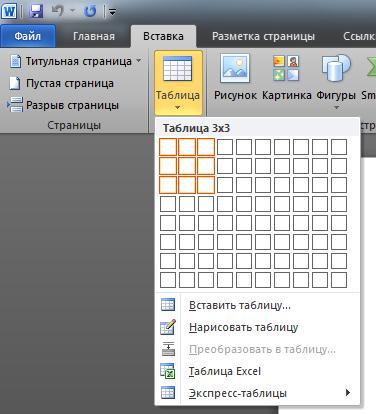This screenshot has height=414, width=376.
Task: Expand the Экспресс-таблицы submenu arrow
Action: point(348,392)
